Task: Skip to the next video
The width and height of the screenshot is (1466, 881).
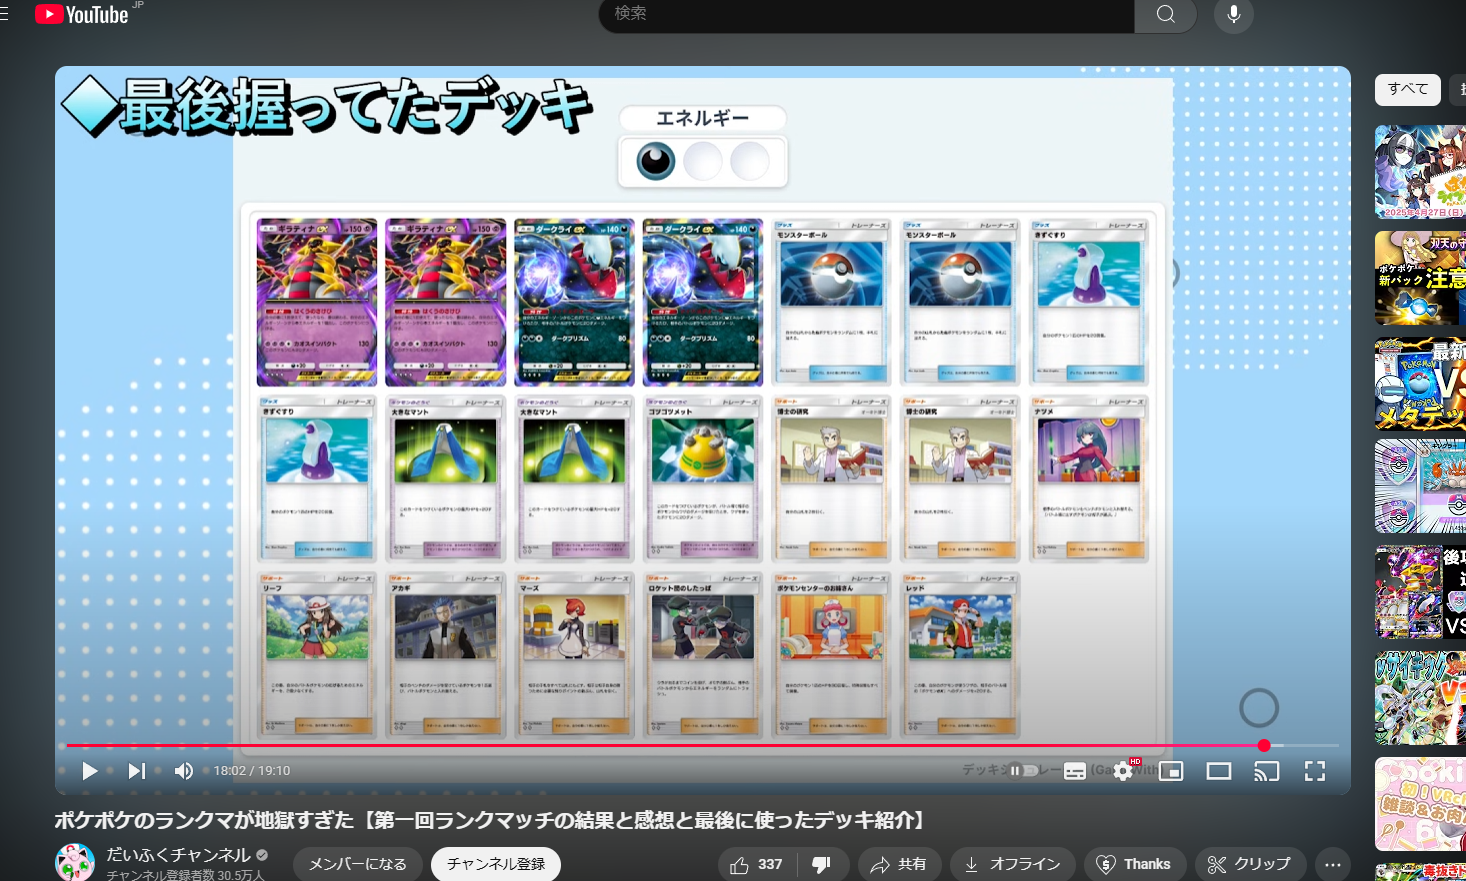Action: 137,771
